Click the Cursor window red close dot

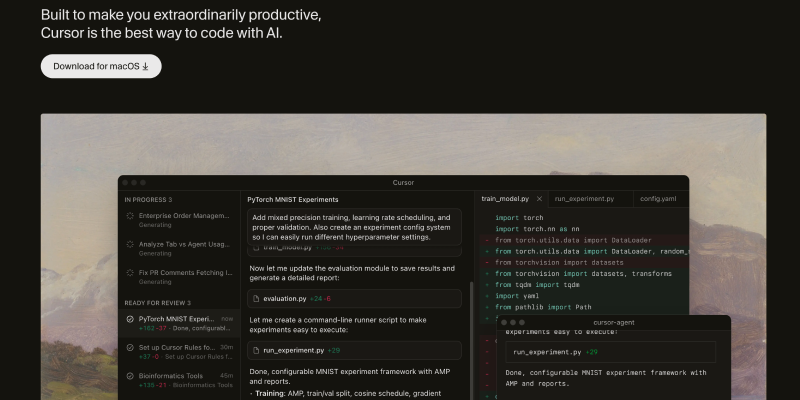[x=125, y=183]
